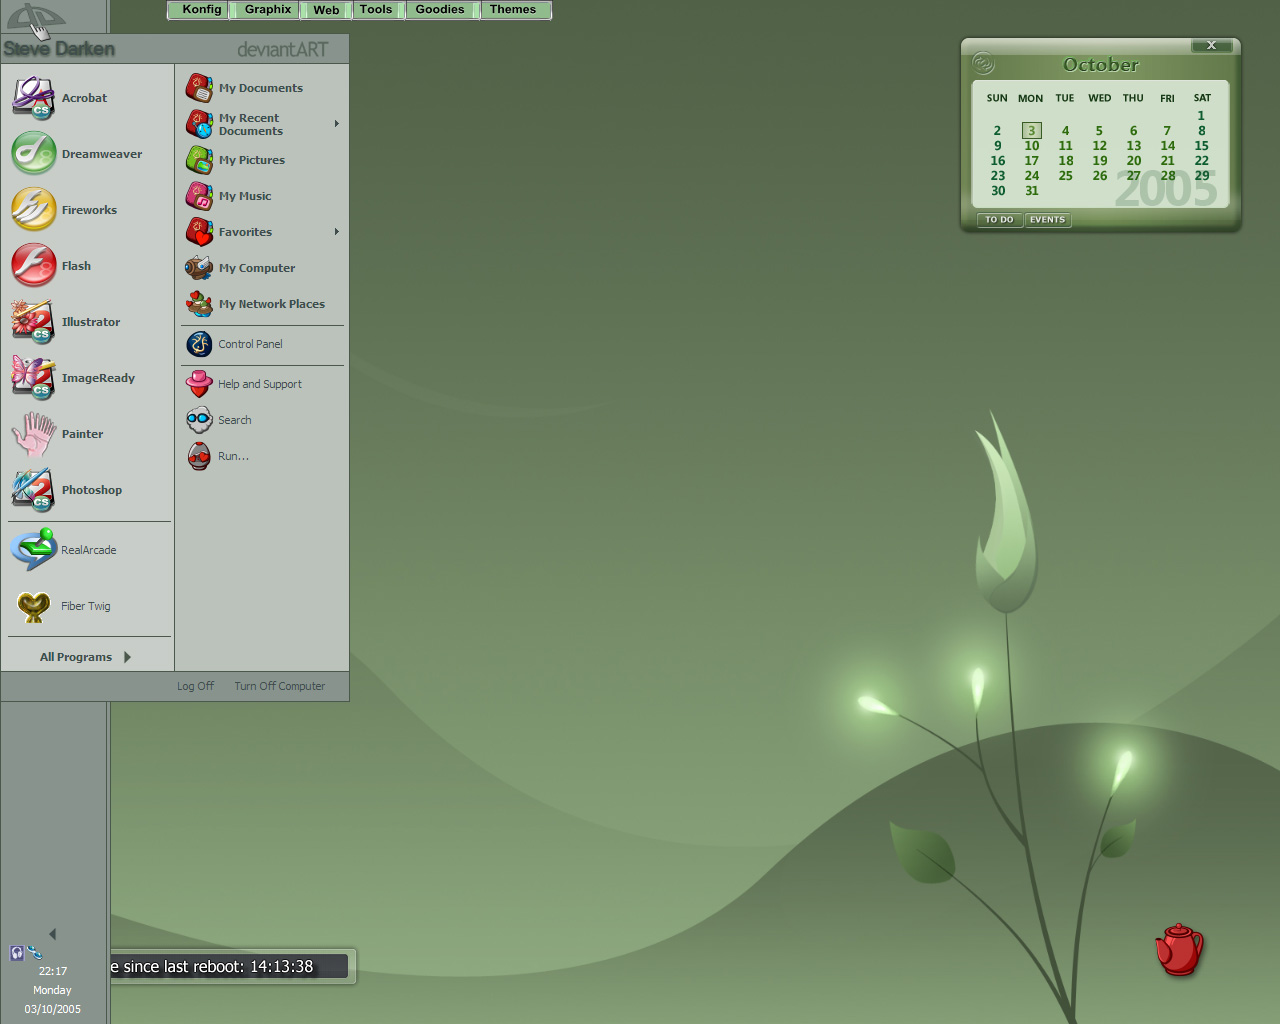Launch Acrobat from the start menu icon
1280x1024 pixels.
click(x=33, y=98)
